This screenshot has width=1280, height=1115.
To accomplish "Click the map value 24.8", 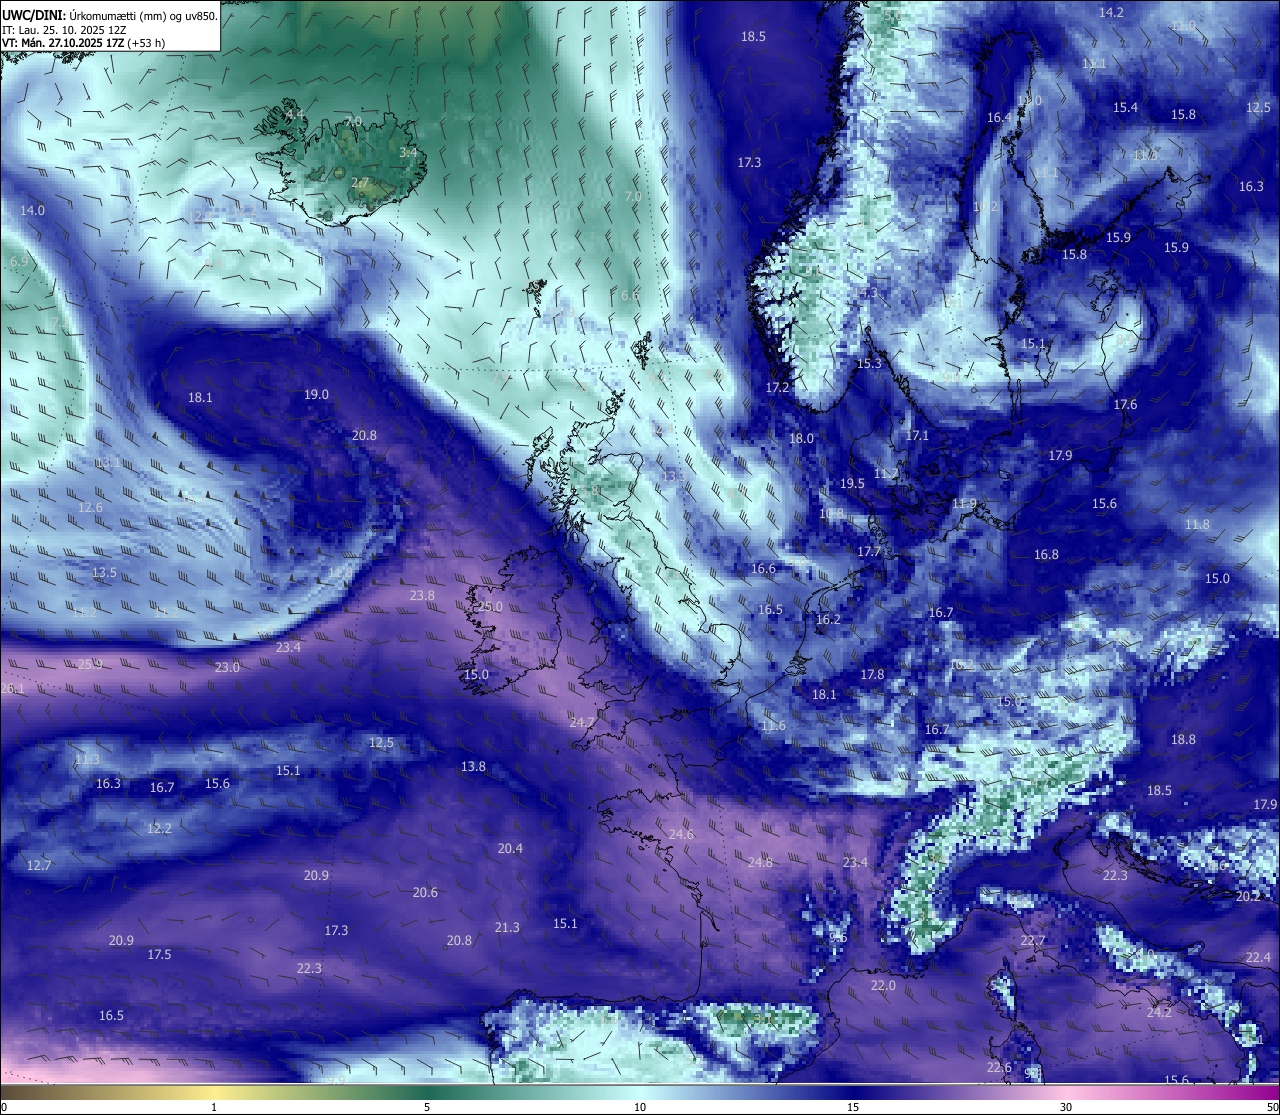I will point(760,862).
